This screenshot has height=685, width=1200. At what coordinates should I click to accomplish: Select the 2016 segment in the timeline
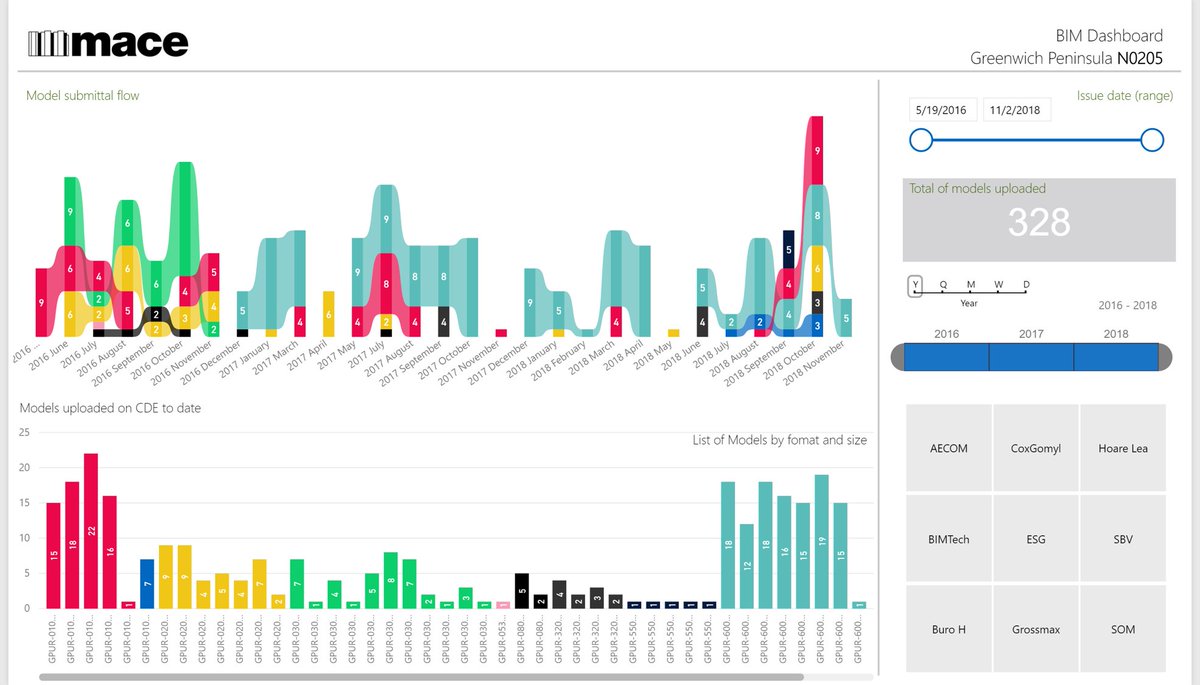(x=946, y=357)
